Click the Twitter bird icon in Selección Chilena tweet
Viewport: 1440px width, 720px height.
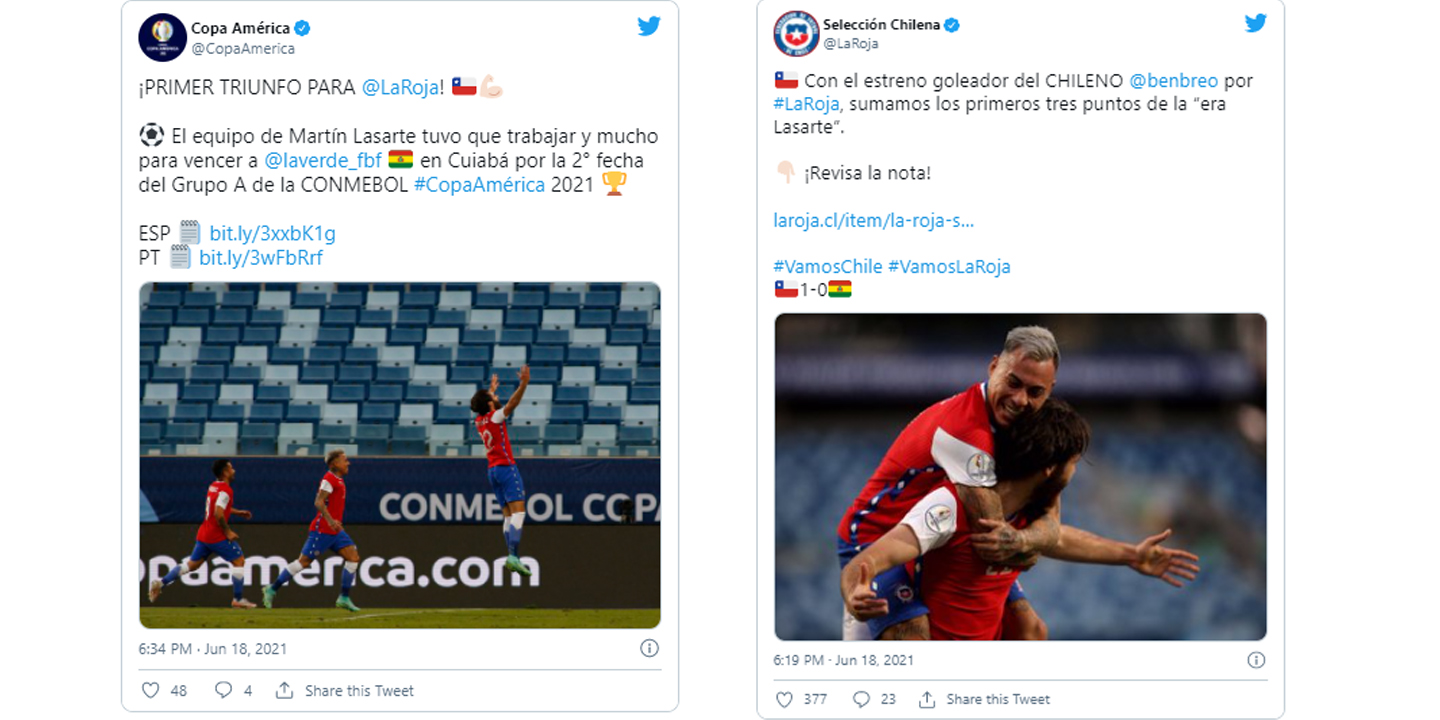pyautogui.click(x=1255, y=23)
